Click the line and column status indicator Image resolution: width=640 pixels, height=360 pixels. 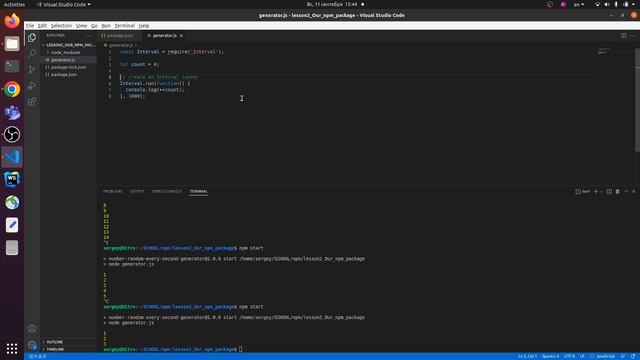tap(527, 356)
